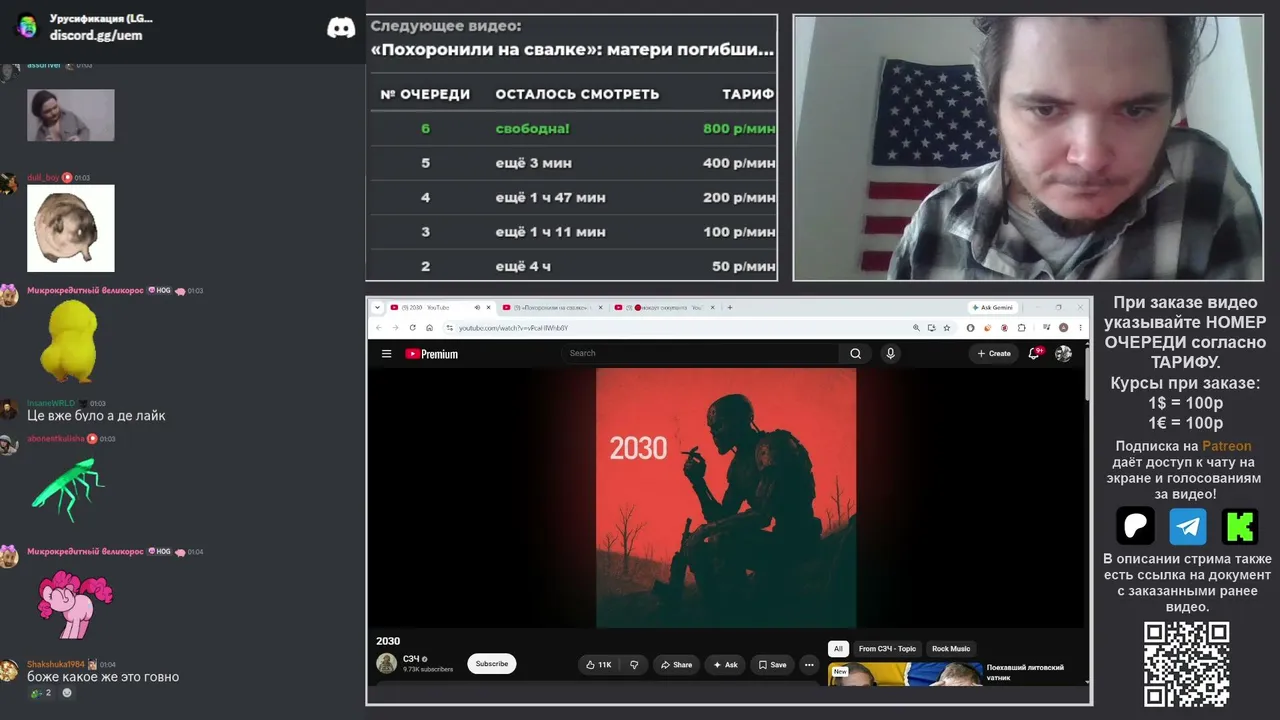Click the 'ещё 1 ч 47 мин' queue cell

[550, 198]
